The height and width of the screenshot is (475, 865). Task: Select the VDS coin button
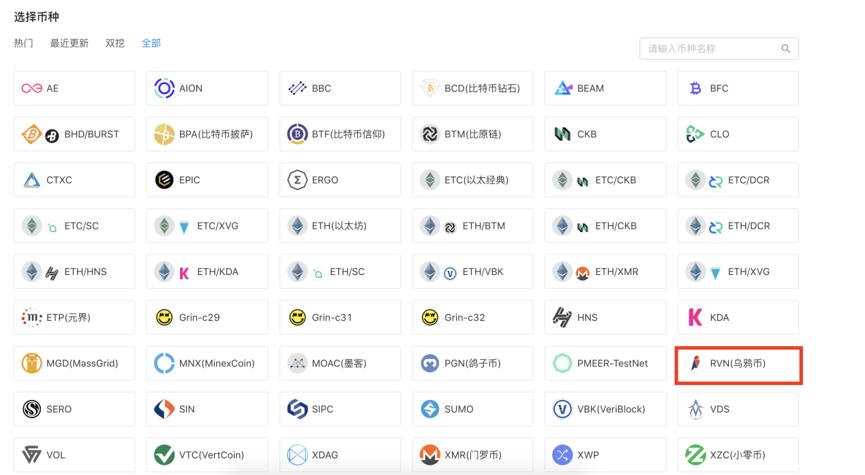738,409
